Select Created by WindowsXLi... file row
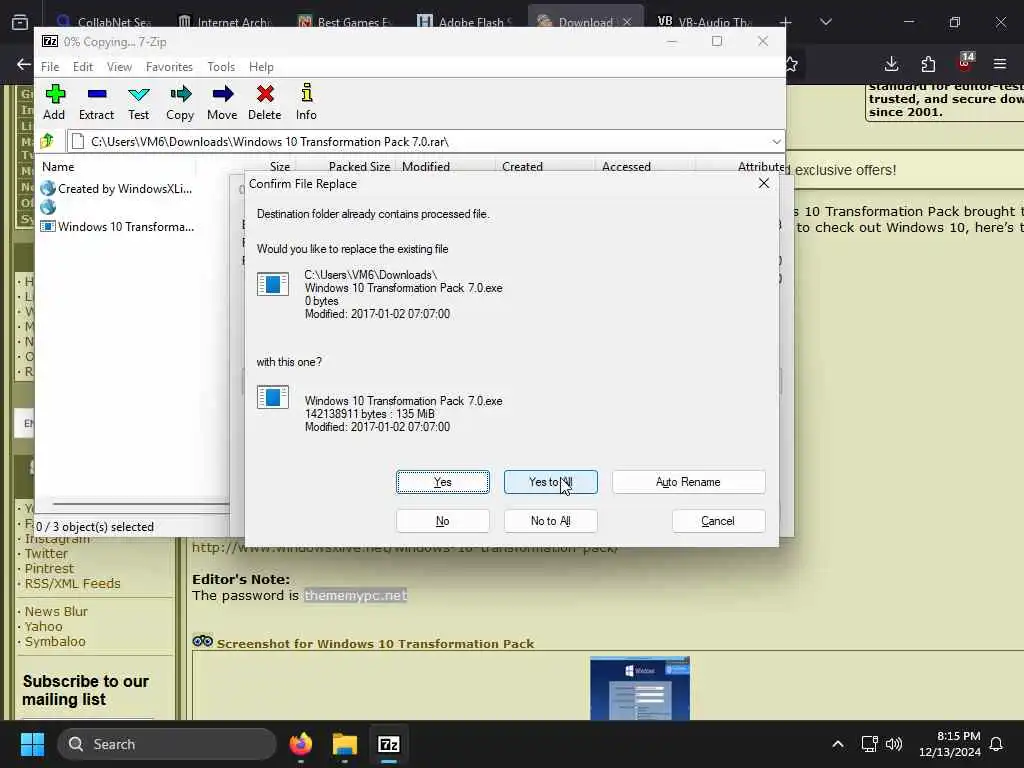1024x768 pixels. (116, 189)
